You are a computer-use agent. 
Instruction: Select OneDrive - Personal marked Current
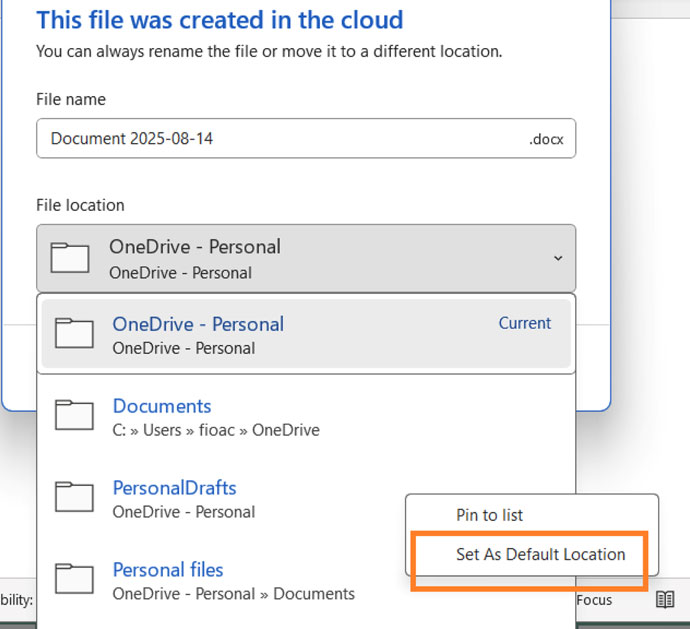[306, 334]
